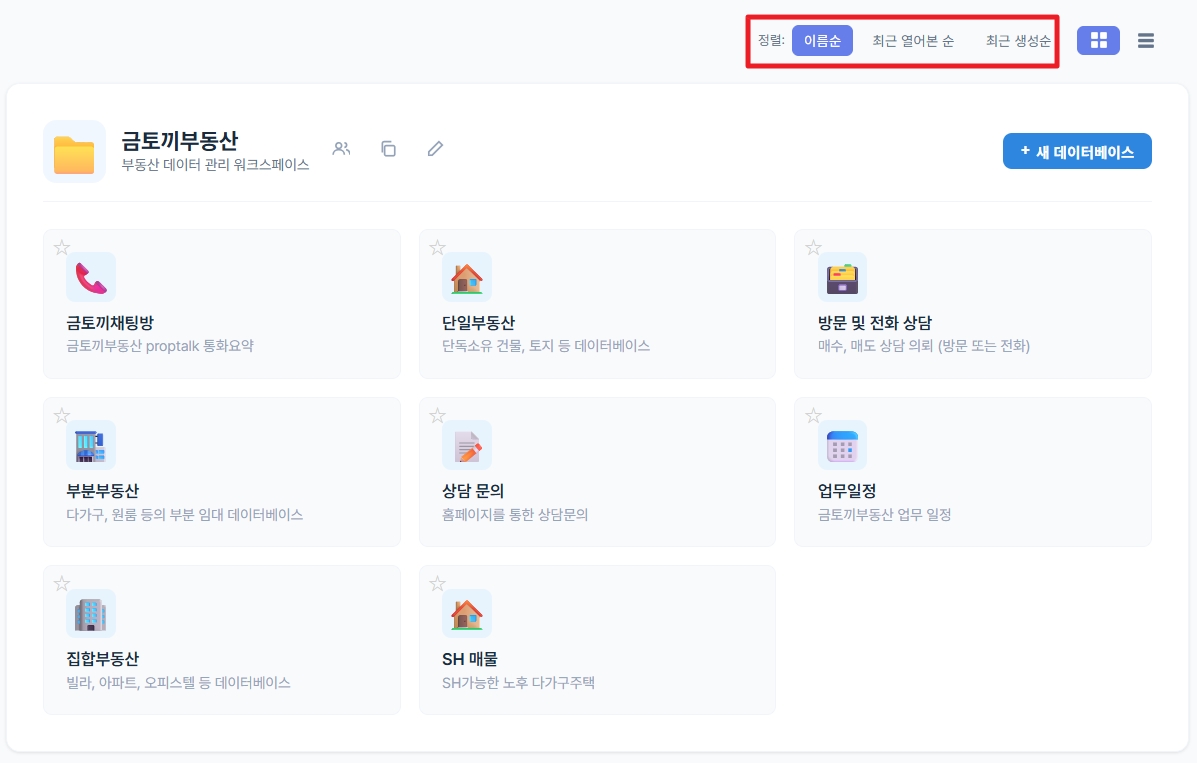Viewport: 1197px width, 763px height.
Task: Star the 업무일정 database card
Action: [813, 415]
